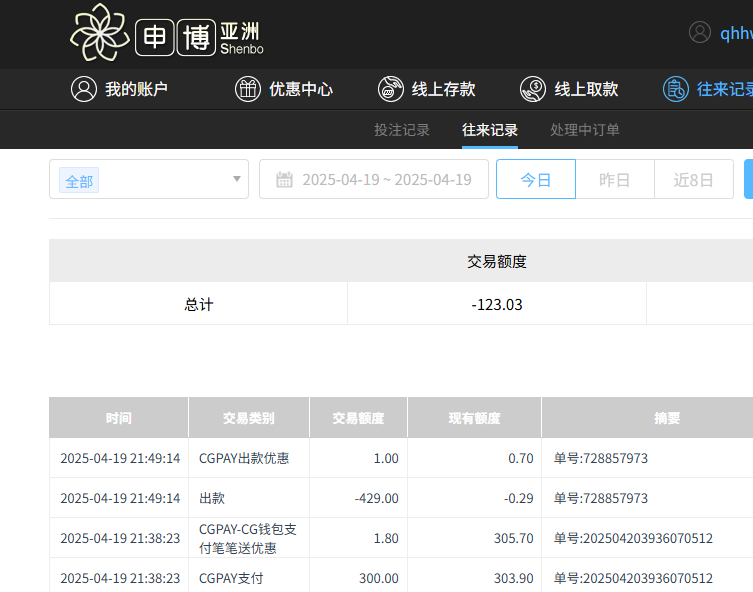Switch to 投注记录 tab

click(402, 130)
